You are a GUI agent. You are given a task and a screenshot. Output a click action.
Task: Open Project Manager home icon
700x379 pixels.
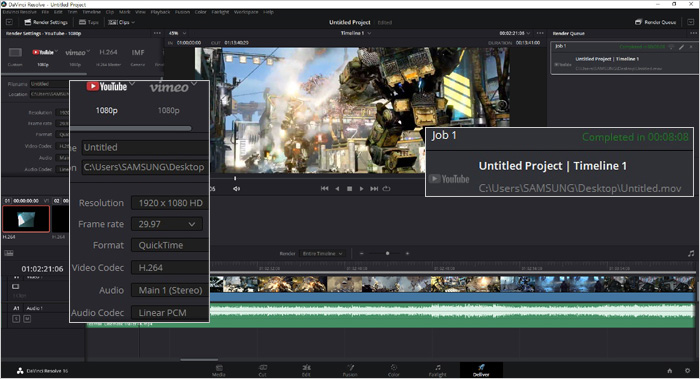pyautogui.click(x=670, y=371)
